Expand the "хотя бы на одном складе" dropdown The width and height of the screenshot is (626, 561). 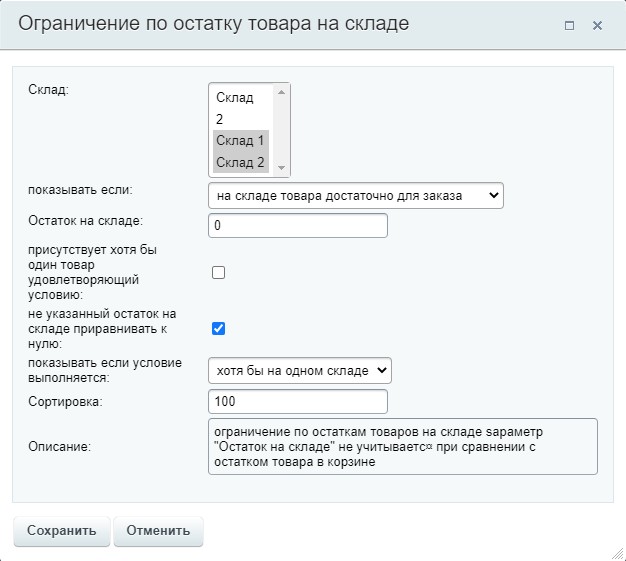coord(299,370)
